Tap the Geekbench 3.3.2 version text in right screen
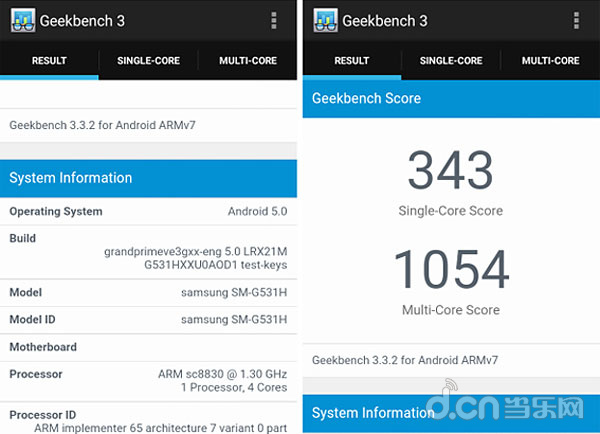The image size is (600, 434). click(405, 360)
